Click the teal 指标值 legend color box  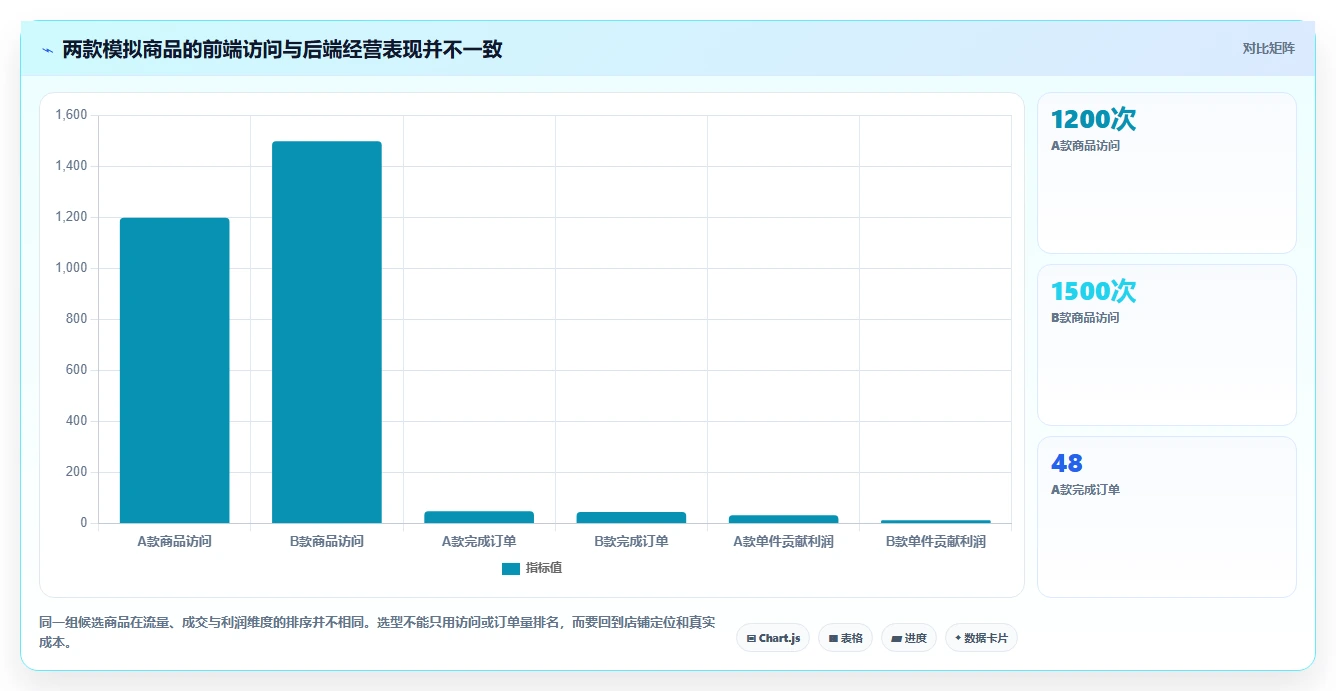(x=511, y=568)
